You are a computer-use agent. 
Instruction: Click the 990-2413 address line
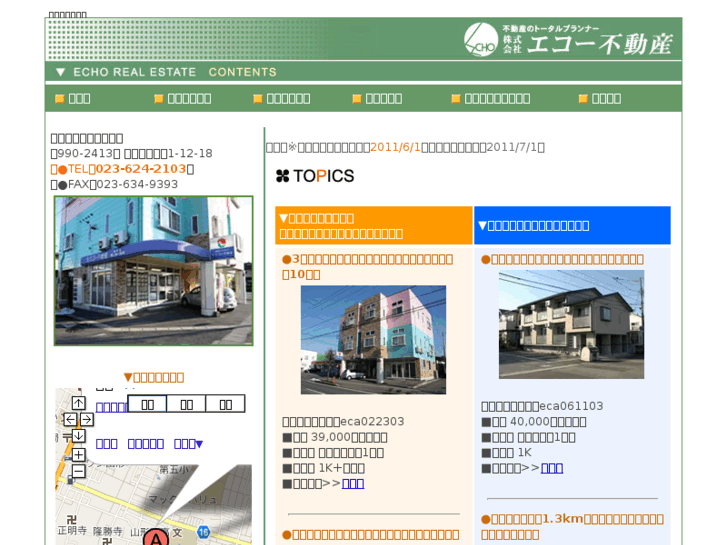(132, 154)
